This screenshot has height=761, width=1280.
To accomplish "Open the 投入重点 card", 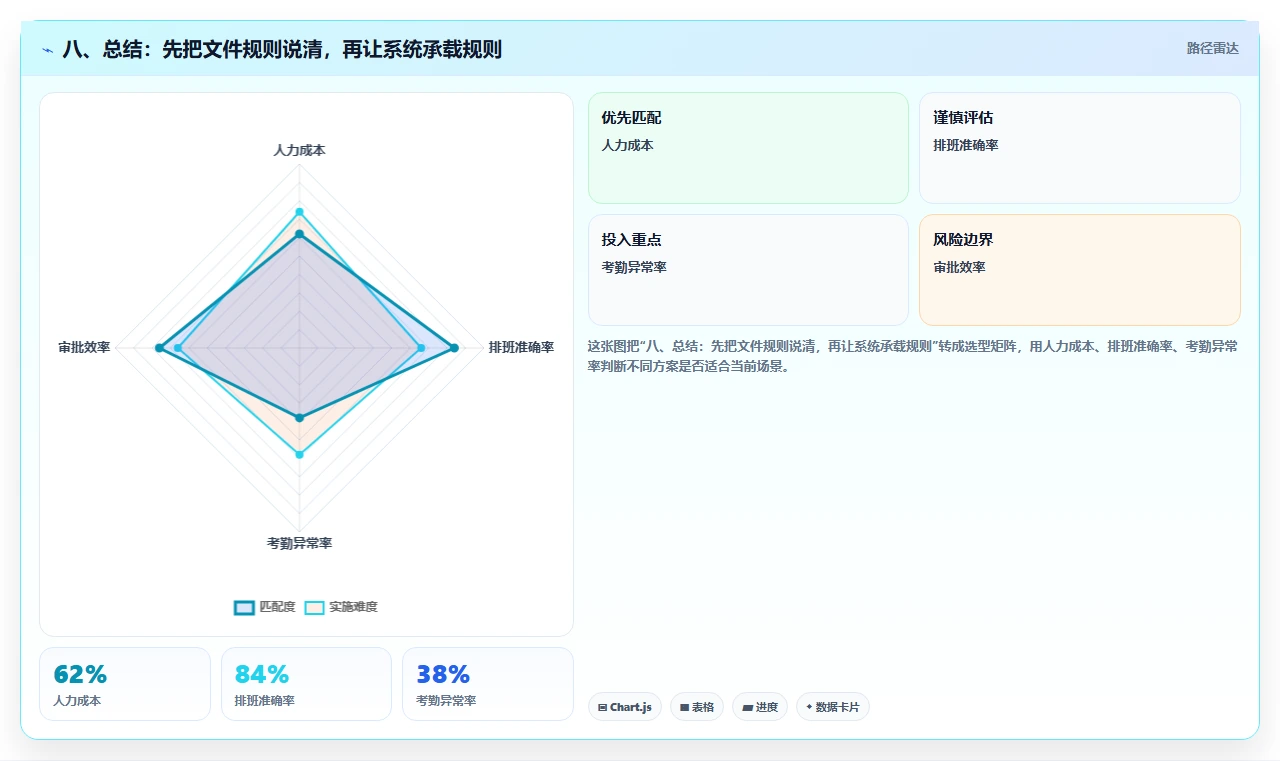I will click(748, 270).
